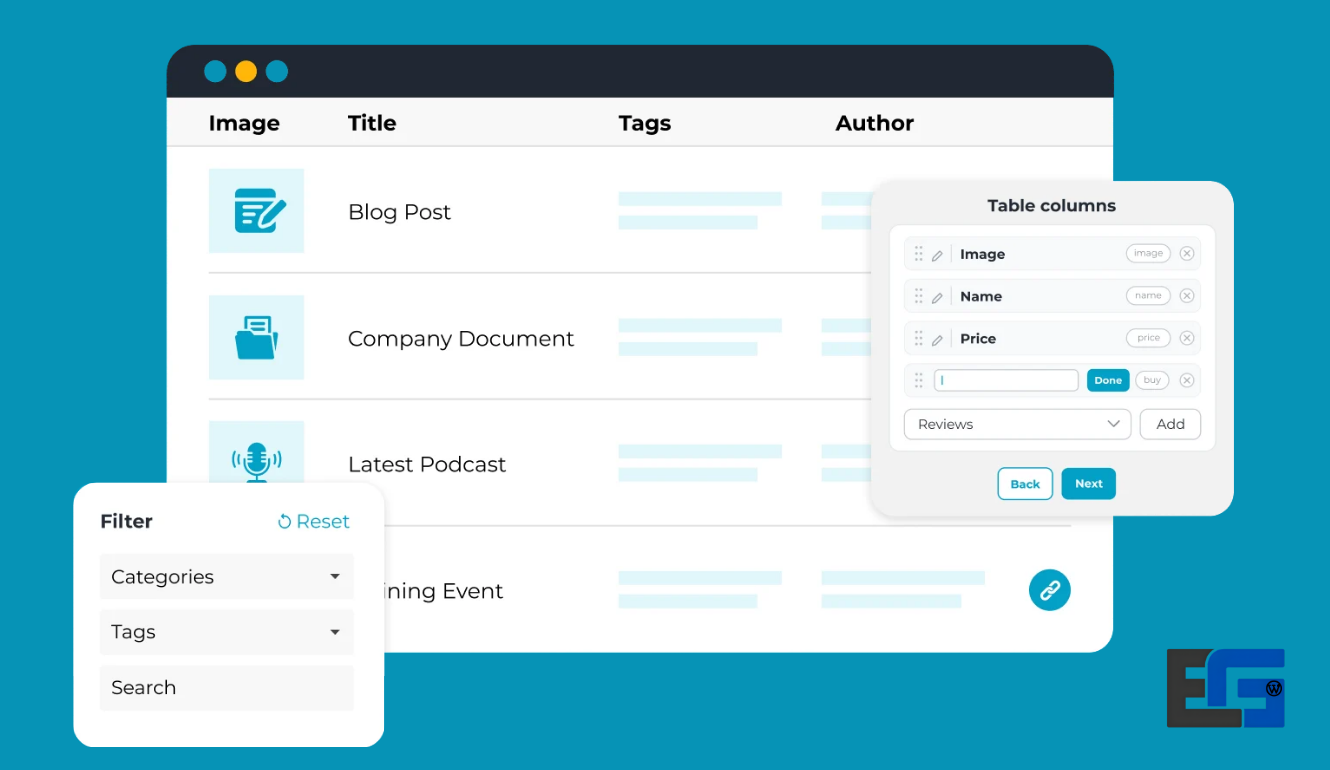Click the column name text input

click(x=1006, y=380)
